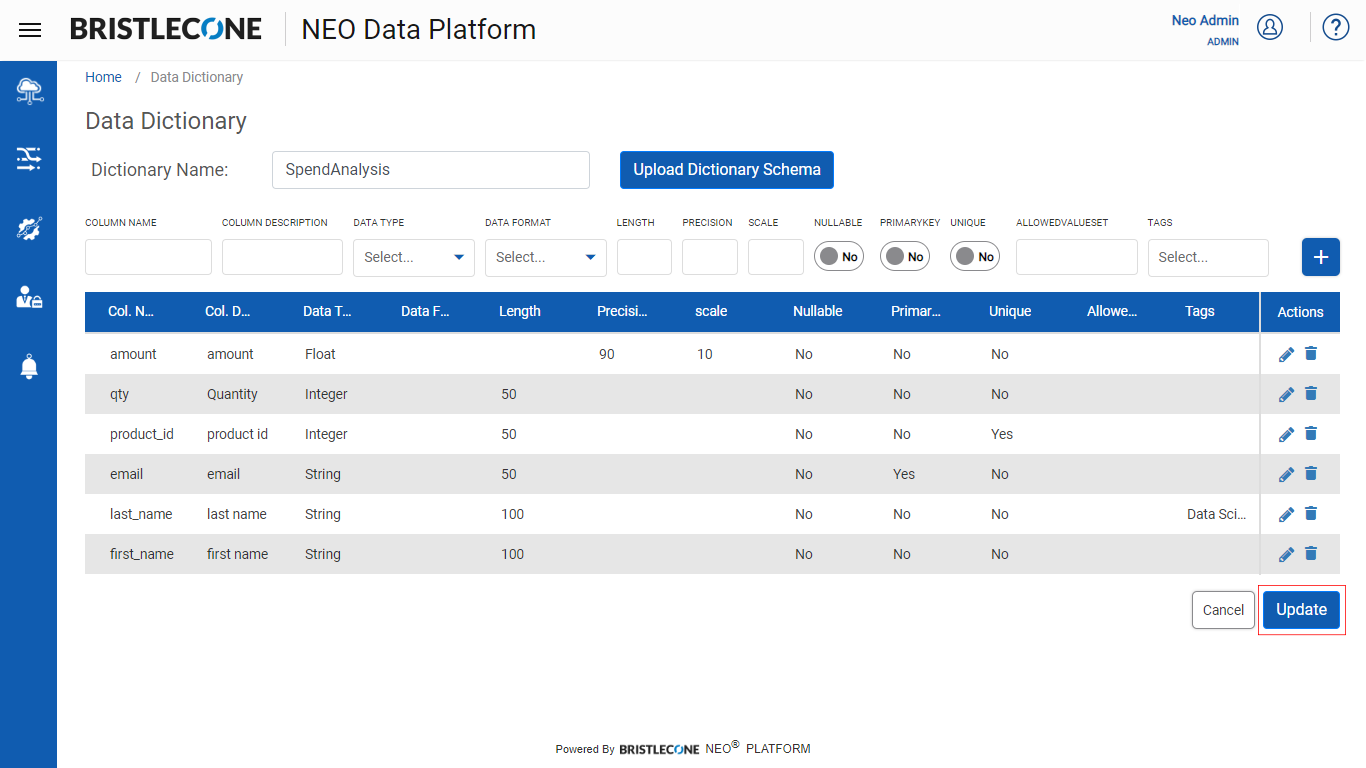Toggle the Unique switch
Viewport: 1366px width, 768px height.
tap(975, 257)
